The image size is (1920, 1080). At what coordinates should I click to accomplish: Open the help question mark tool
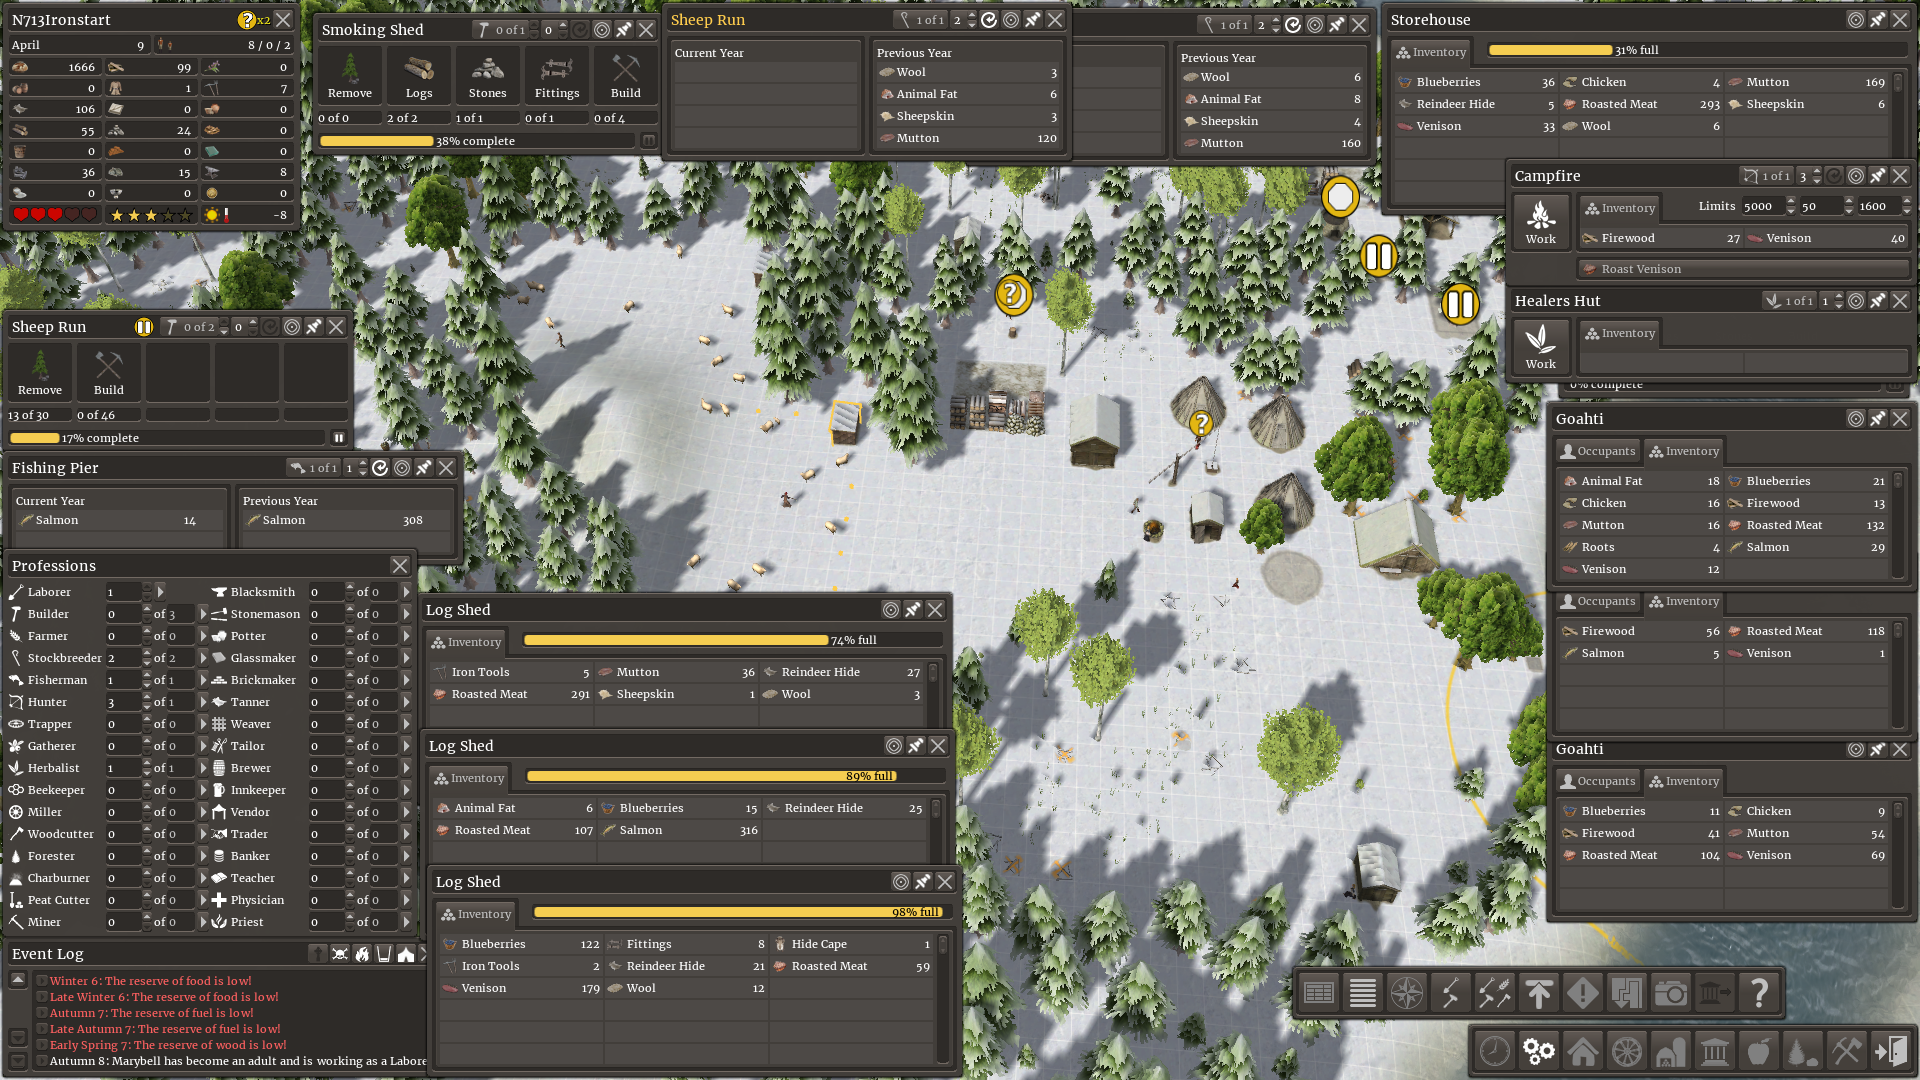1759,993
